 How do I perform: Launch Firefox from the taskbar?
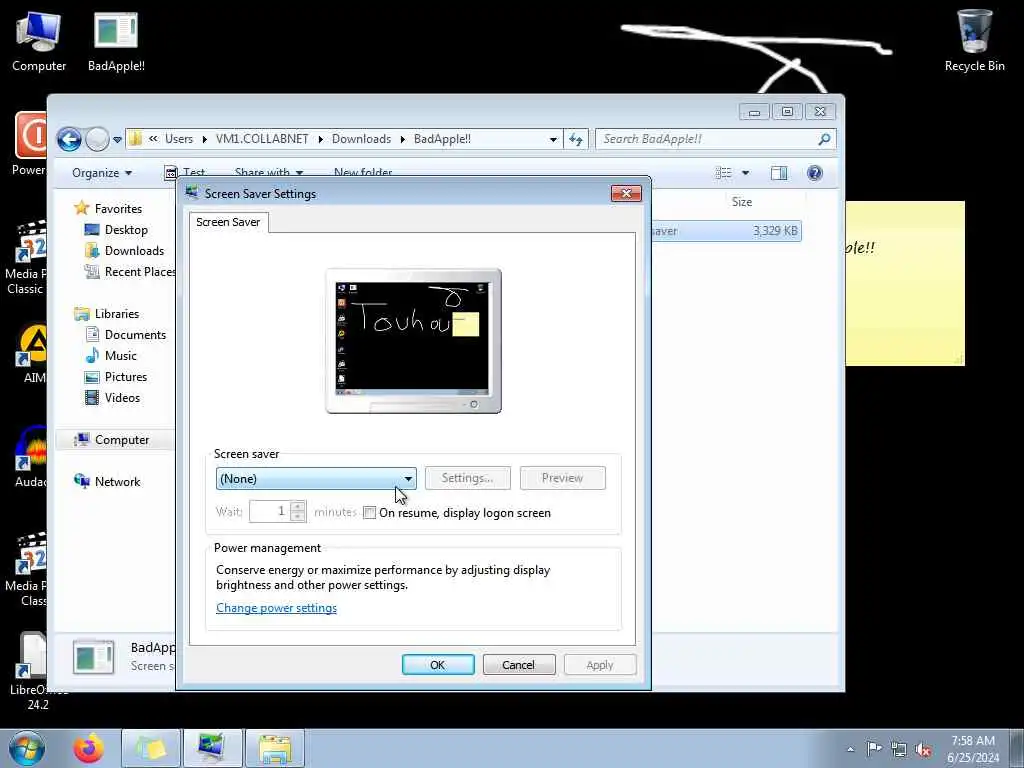88,748
